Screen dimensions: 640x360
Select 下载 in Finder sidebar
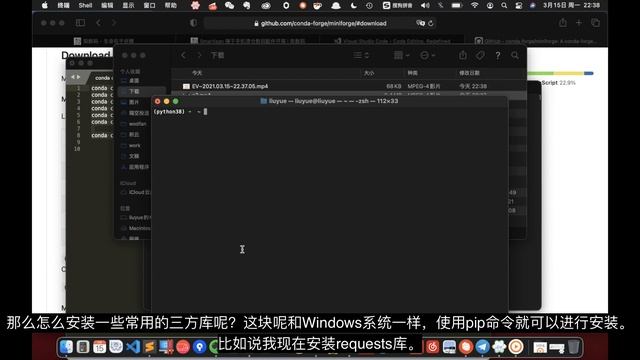pyautogui.click(x=142, y=91)
